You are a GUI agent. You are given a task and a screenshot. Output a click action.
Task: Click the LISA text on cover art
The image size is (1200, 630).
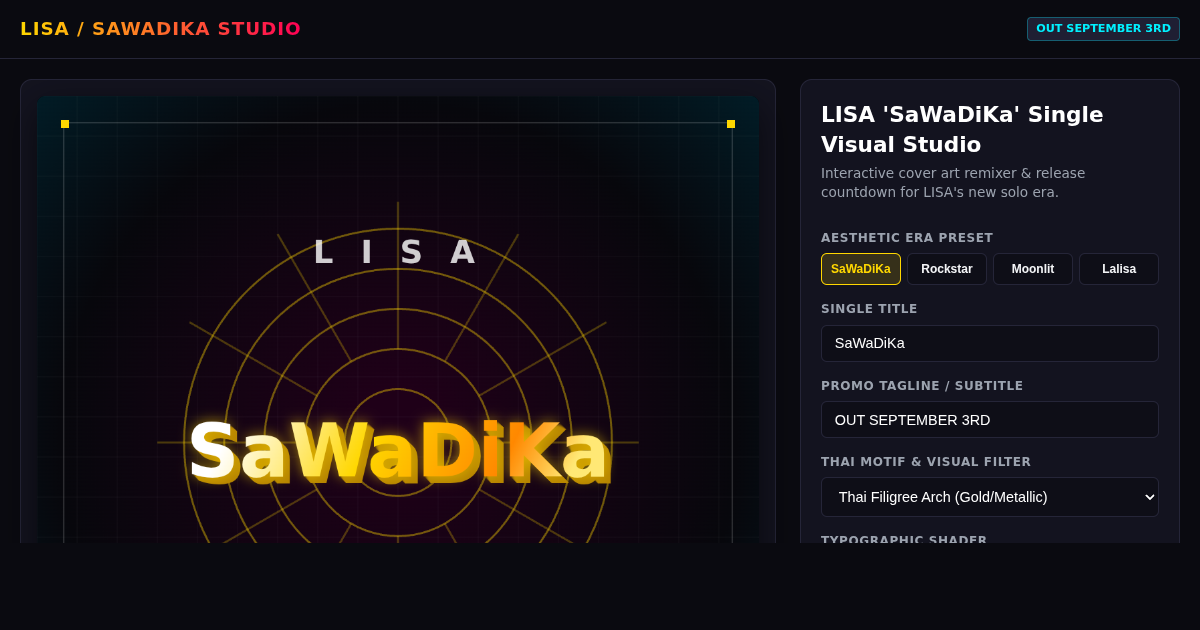(398, 252)
